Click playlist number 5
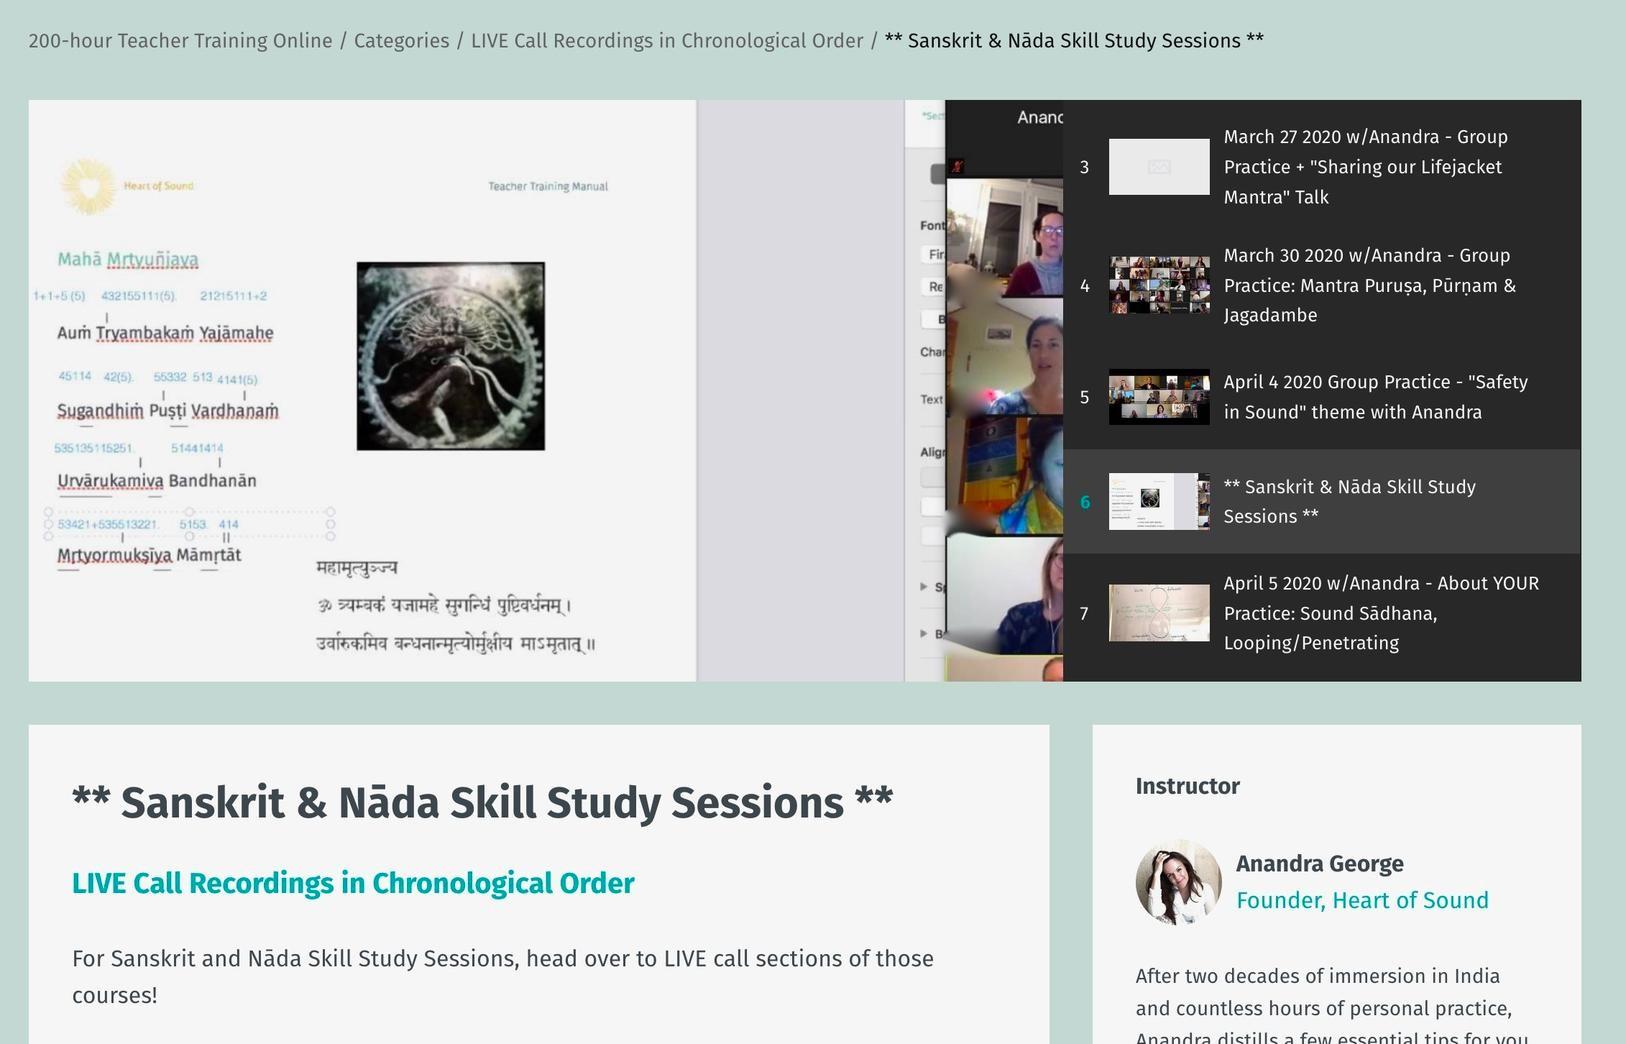Image resolution: width=1626 pixels, height=1044 pixels. (1084, 397)
